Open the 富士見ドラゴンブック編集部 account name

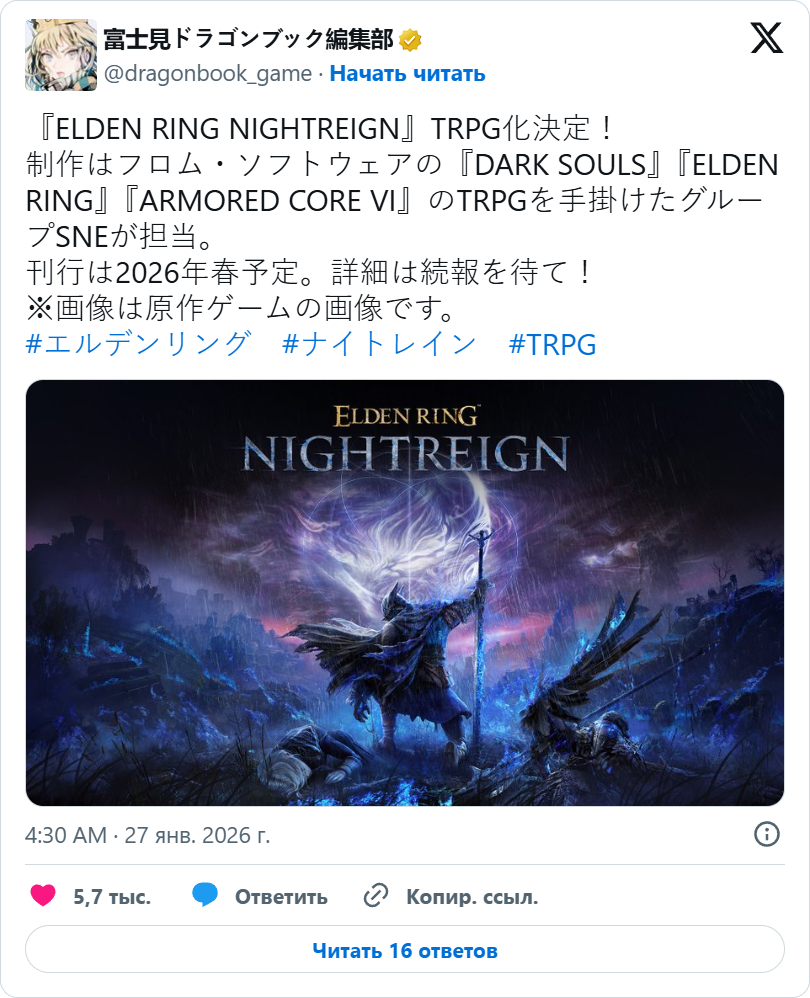tap(248, 39)
